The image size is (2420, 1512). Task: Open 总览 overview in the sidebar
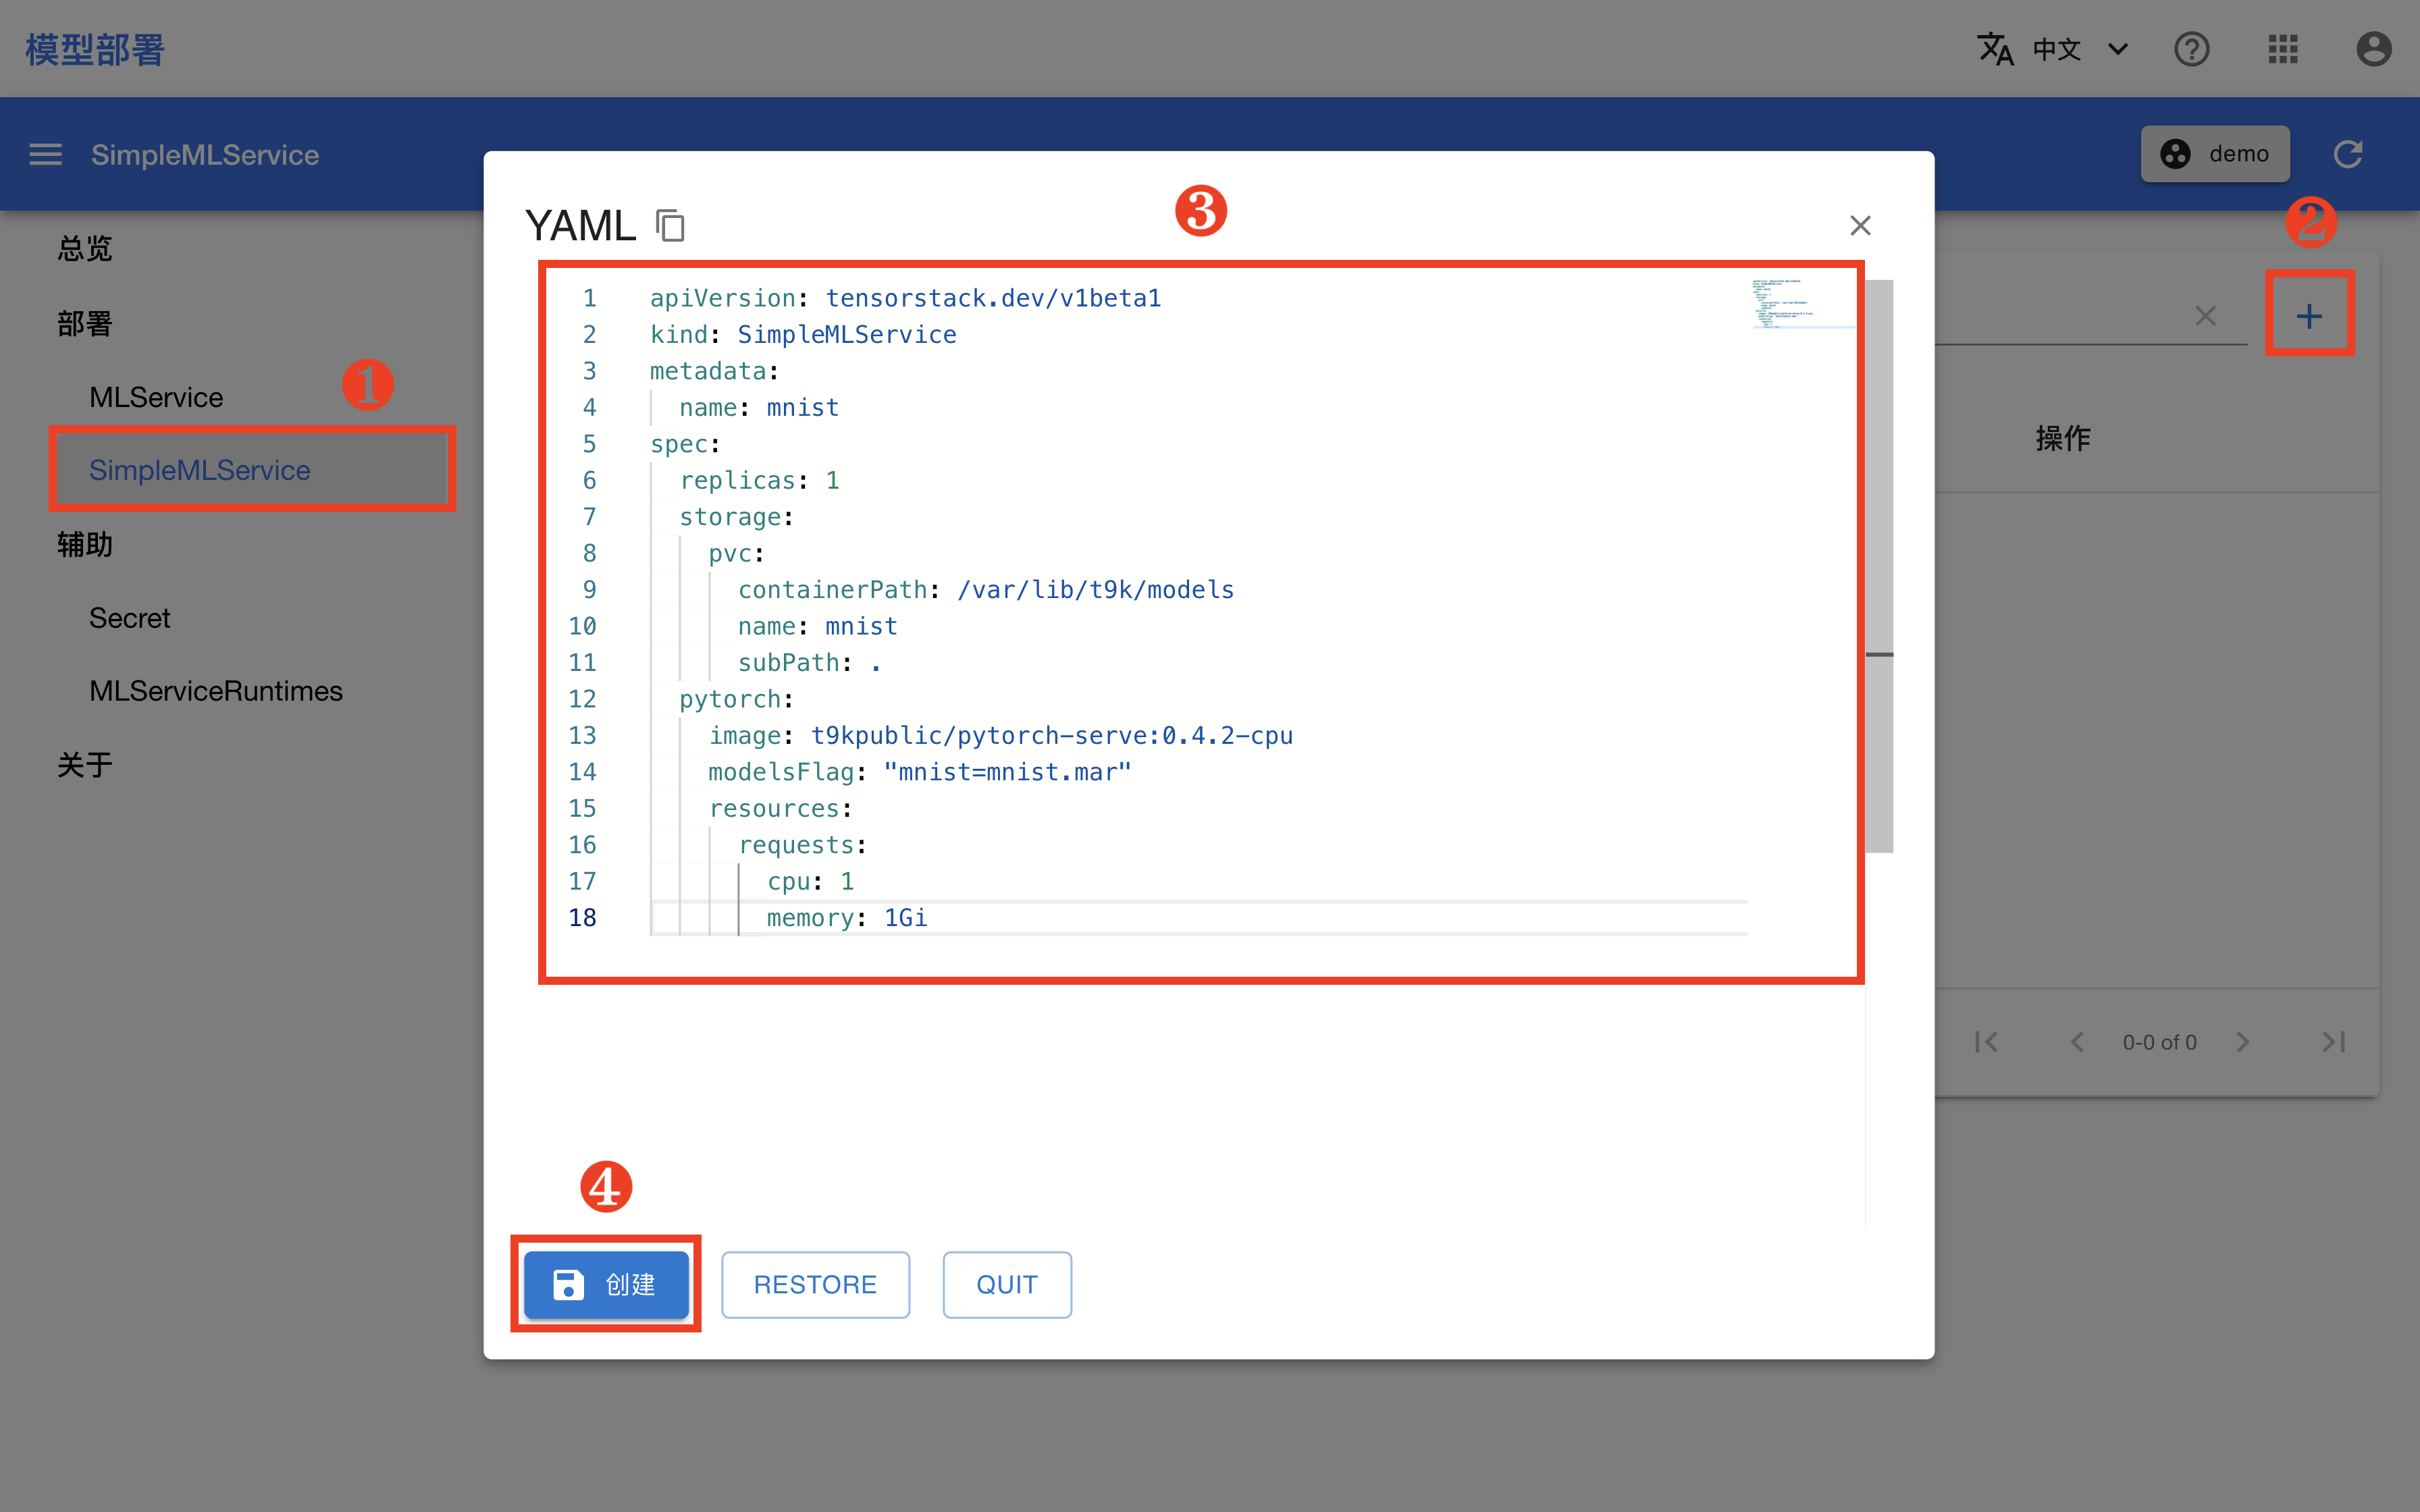pos(85,248)
